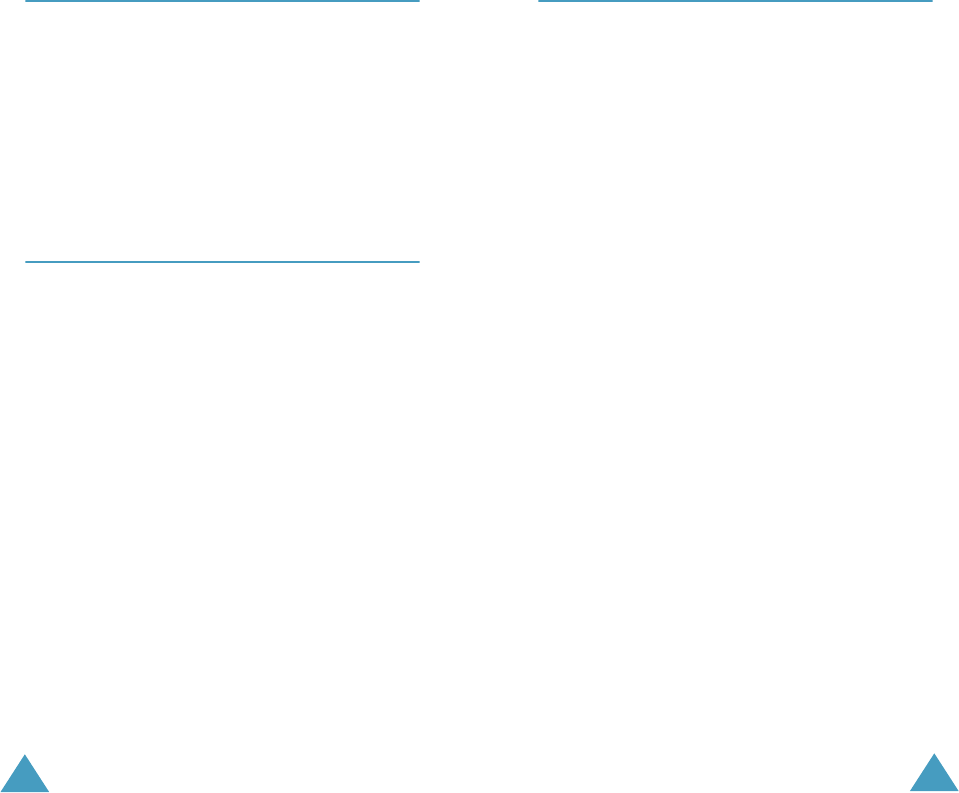The height and width of the screenshot is (793, 959).
Task: Click the midpoint of the top-right blue line
Action: (x=735, y=1)
